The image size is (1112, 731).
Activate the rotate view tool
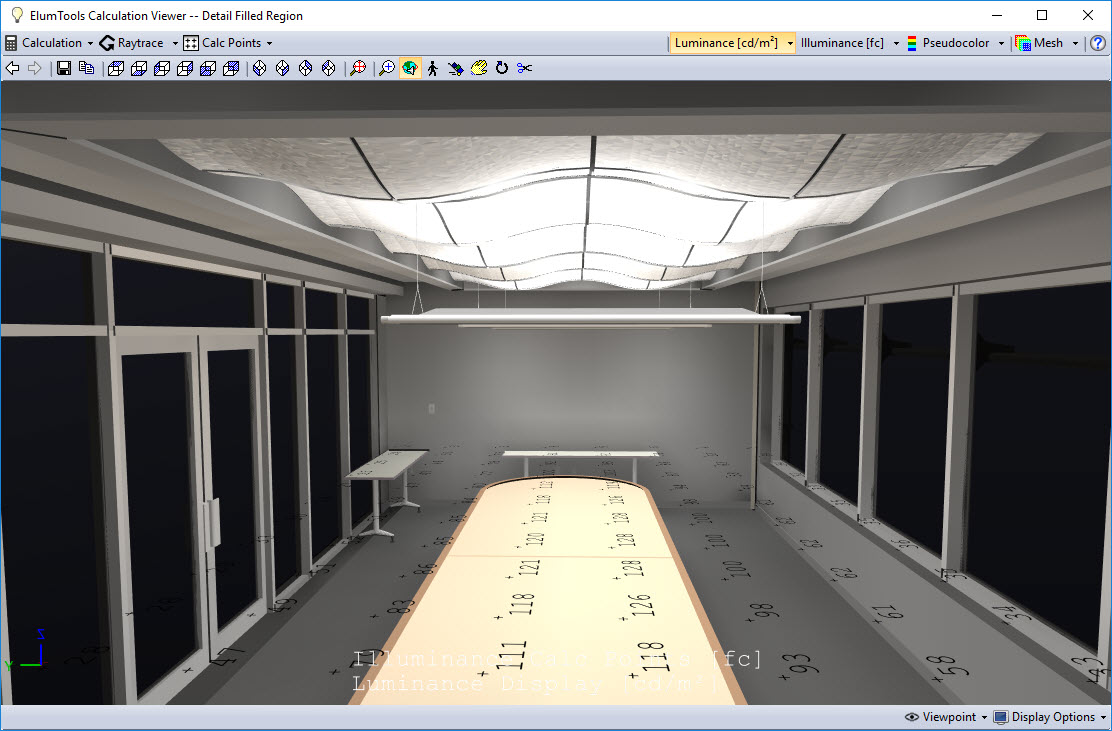coord(501,68)
